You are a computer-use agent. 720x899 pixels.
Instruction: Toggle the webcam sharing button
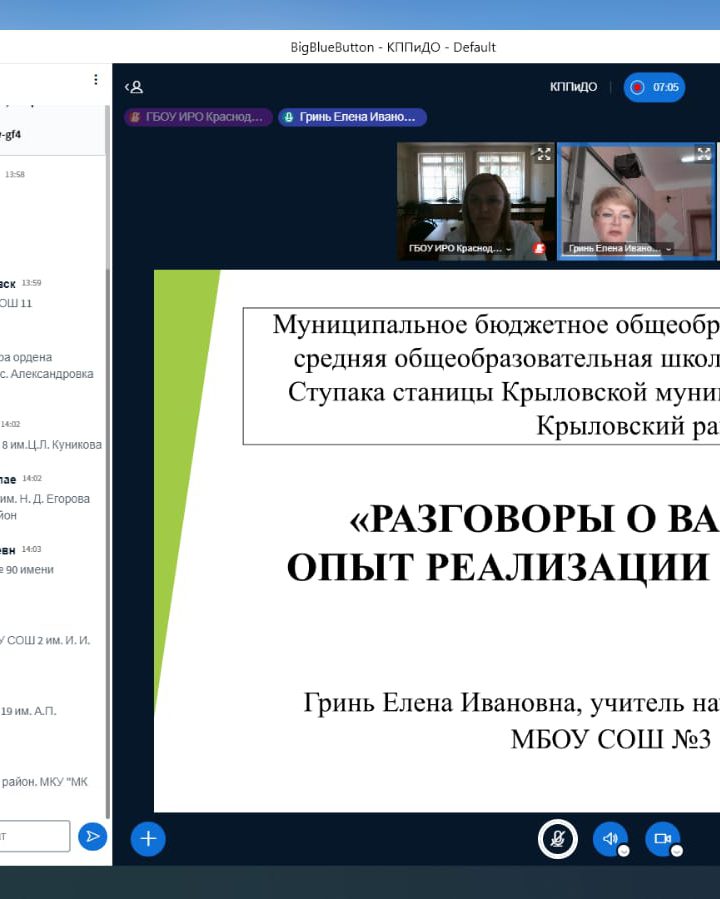click(661, 838)
